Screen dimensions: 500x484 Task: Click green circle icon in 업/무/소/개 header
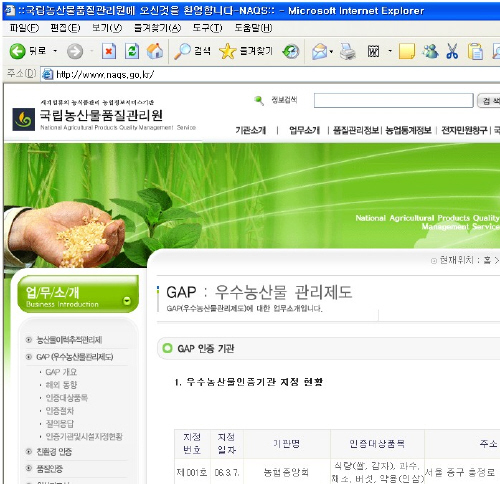pos(127,301)
